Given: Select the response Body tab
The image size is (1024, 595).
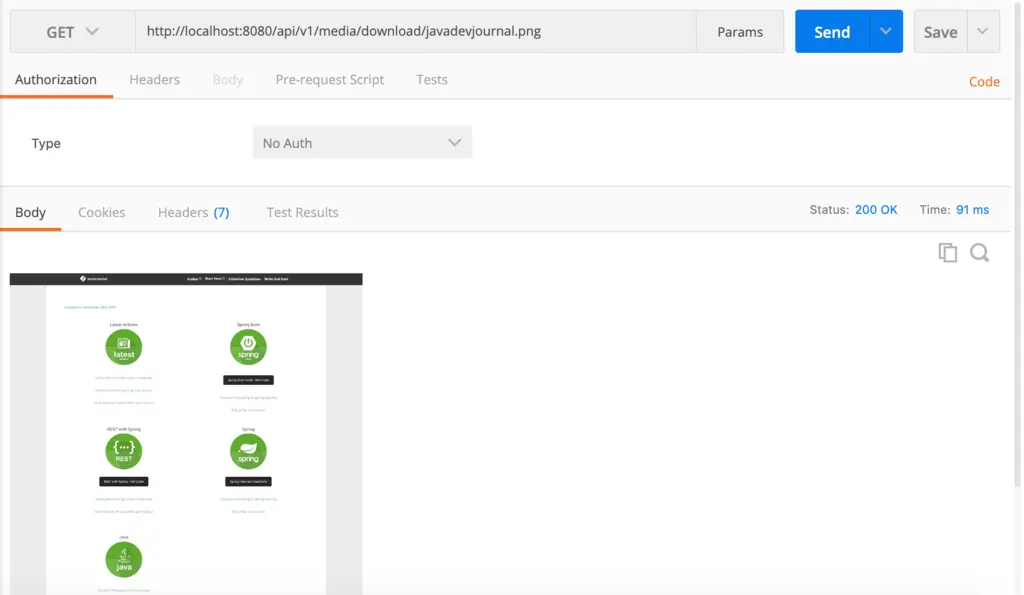Looking at the screenshot, I should click(x=31, y=212).
